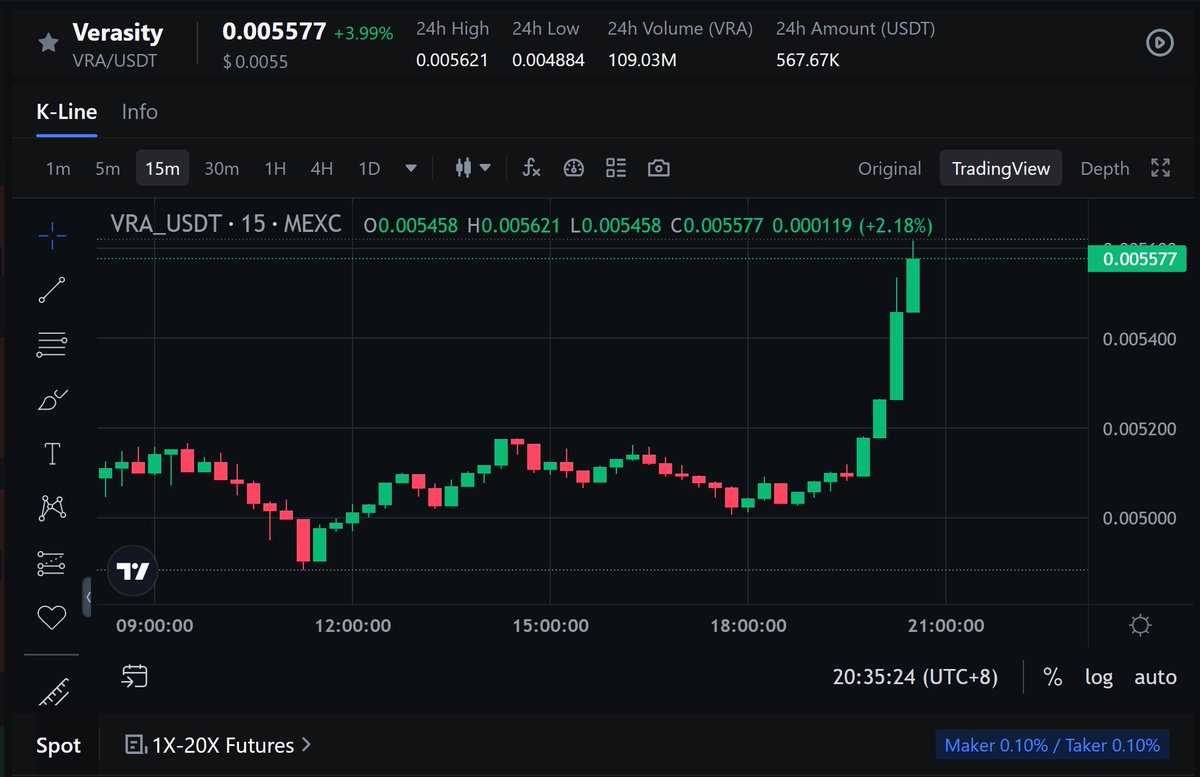Select the TradingView chart view

(x=1001, y=169)
